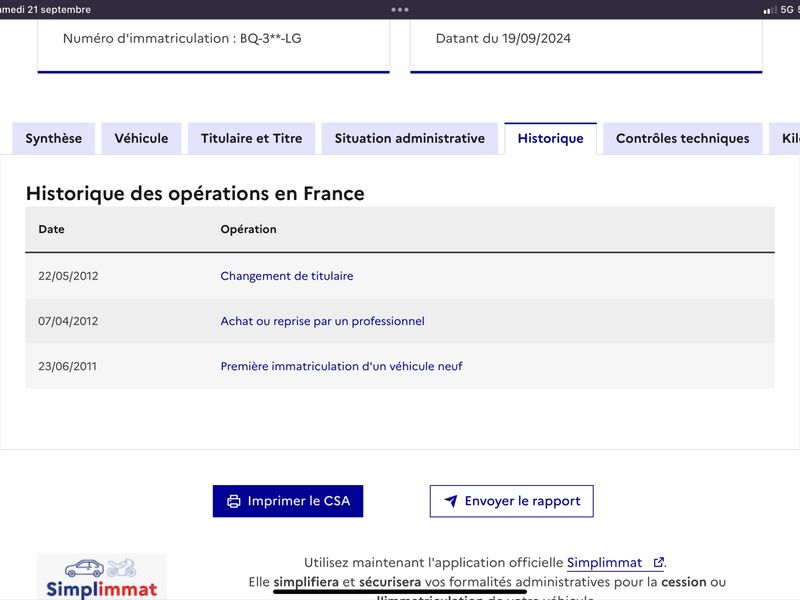
Task: Click the external link icon beside Simplimmat
Action: 659,562
